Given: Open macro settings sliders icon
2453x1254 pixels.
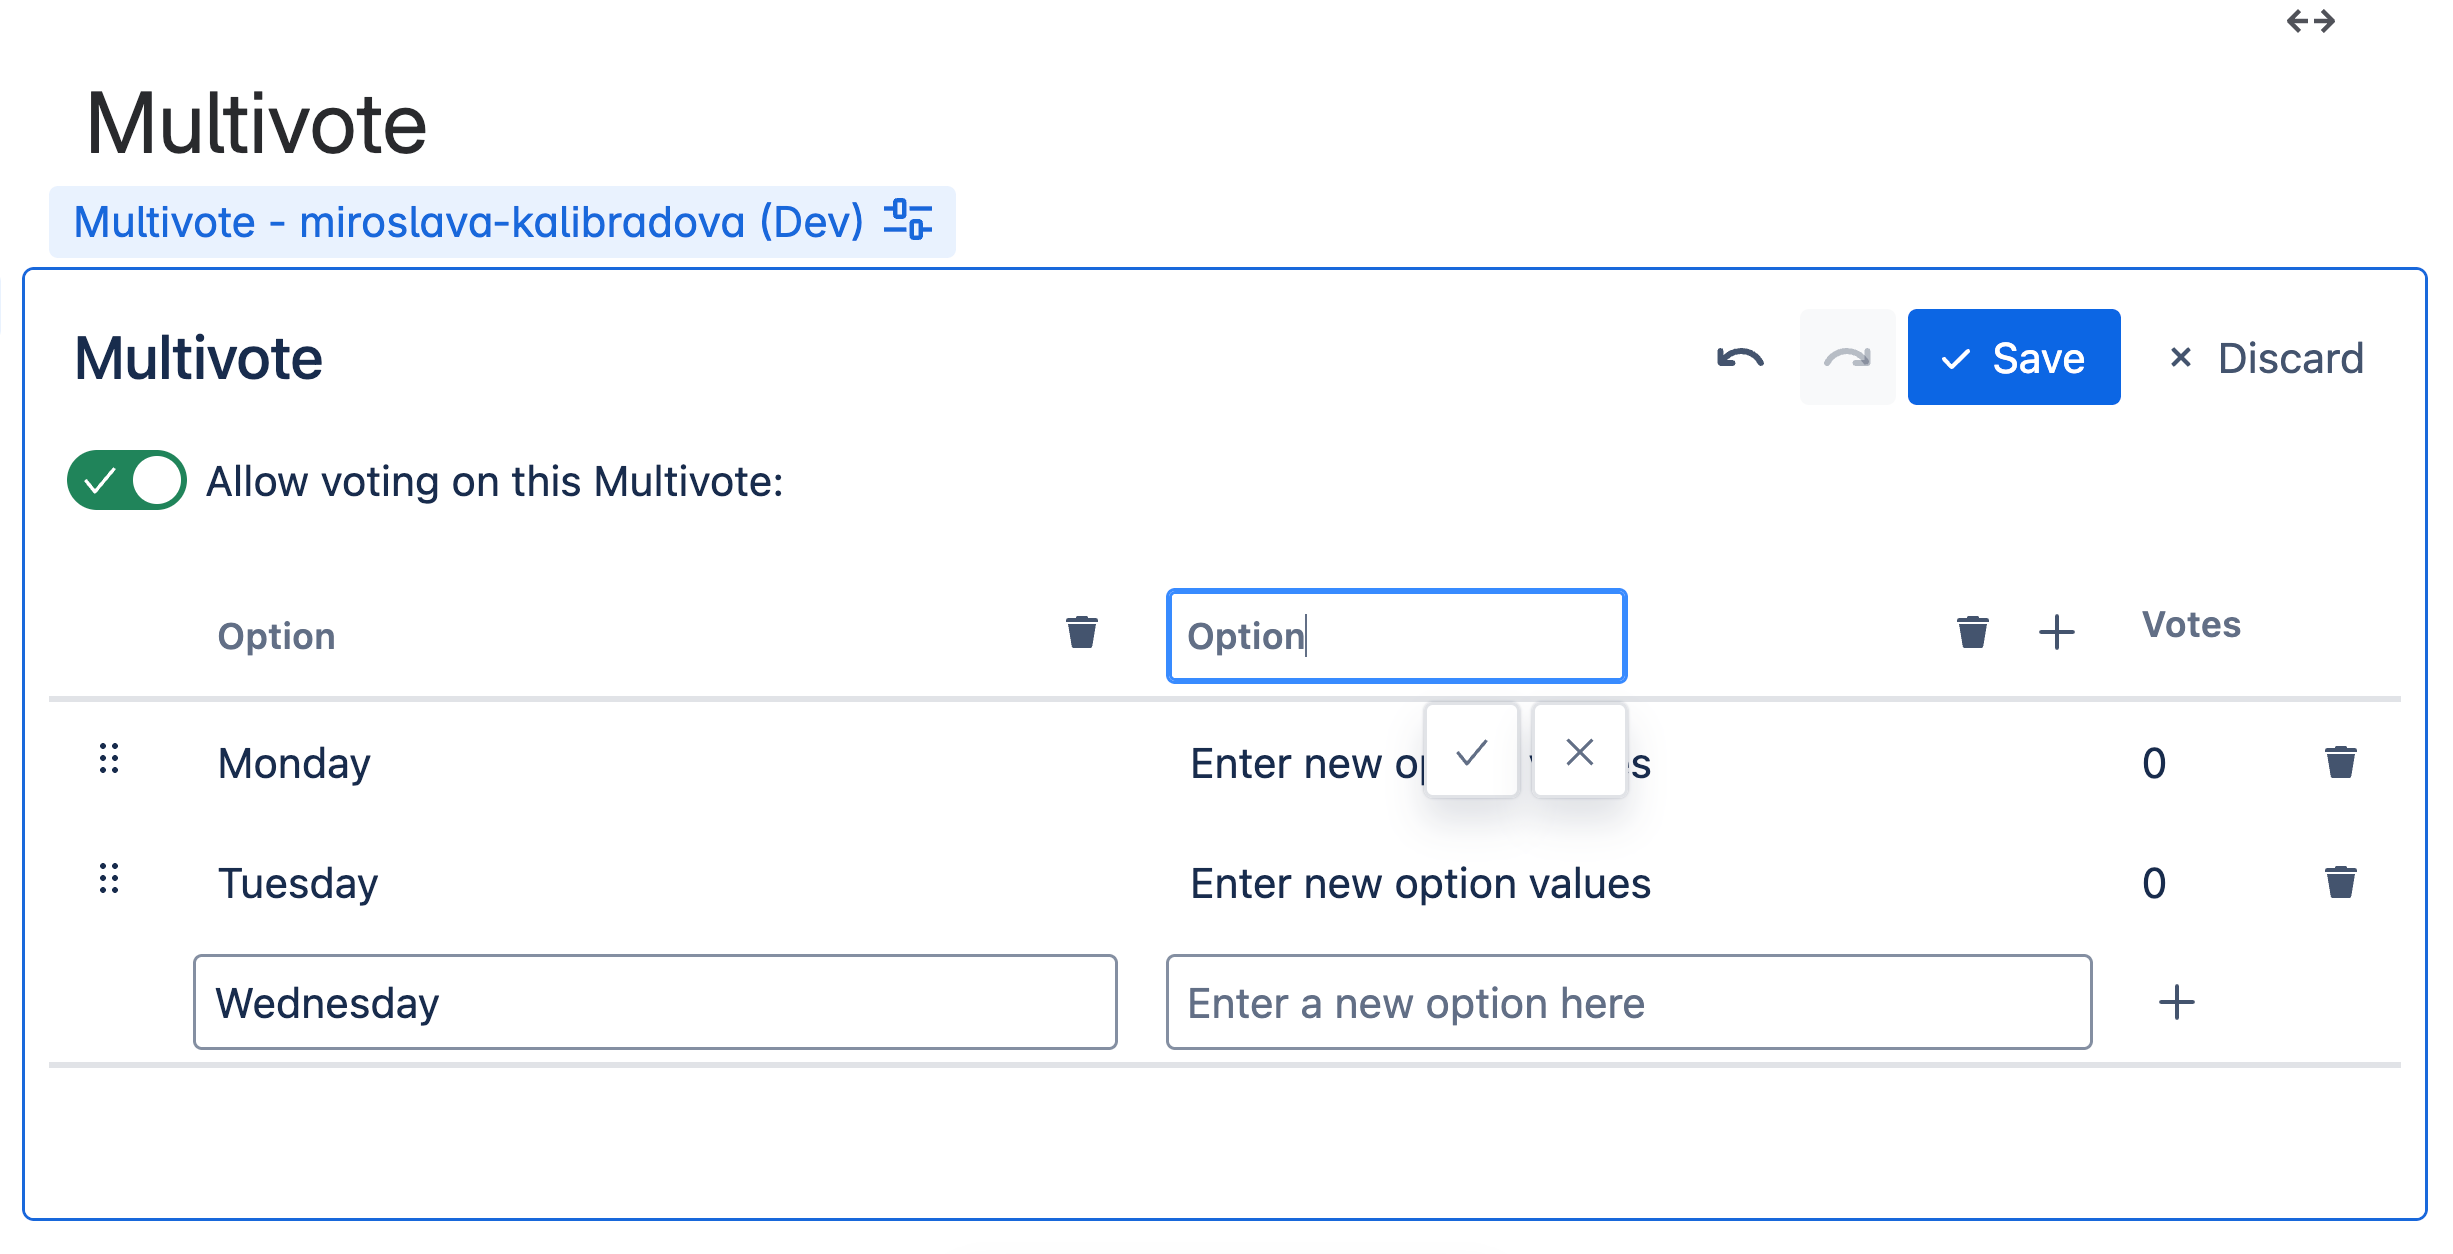Looking at the screenshot, I should click(907, 221).
